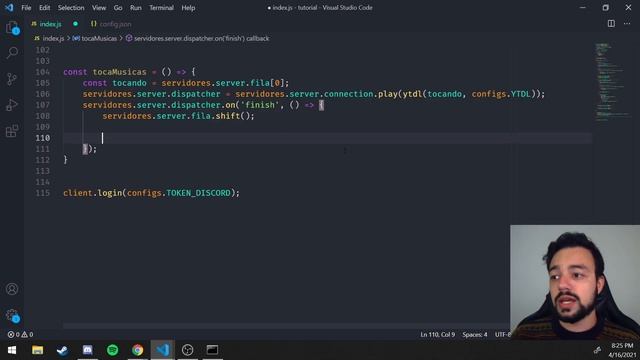Click the Split Editor Right icon
The width and height of the screenshot is (640, 360).
click(x=611, y=24)
